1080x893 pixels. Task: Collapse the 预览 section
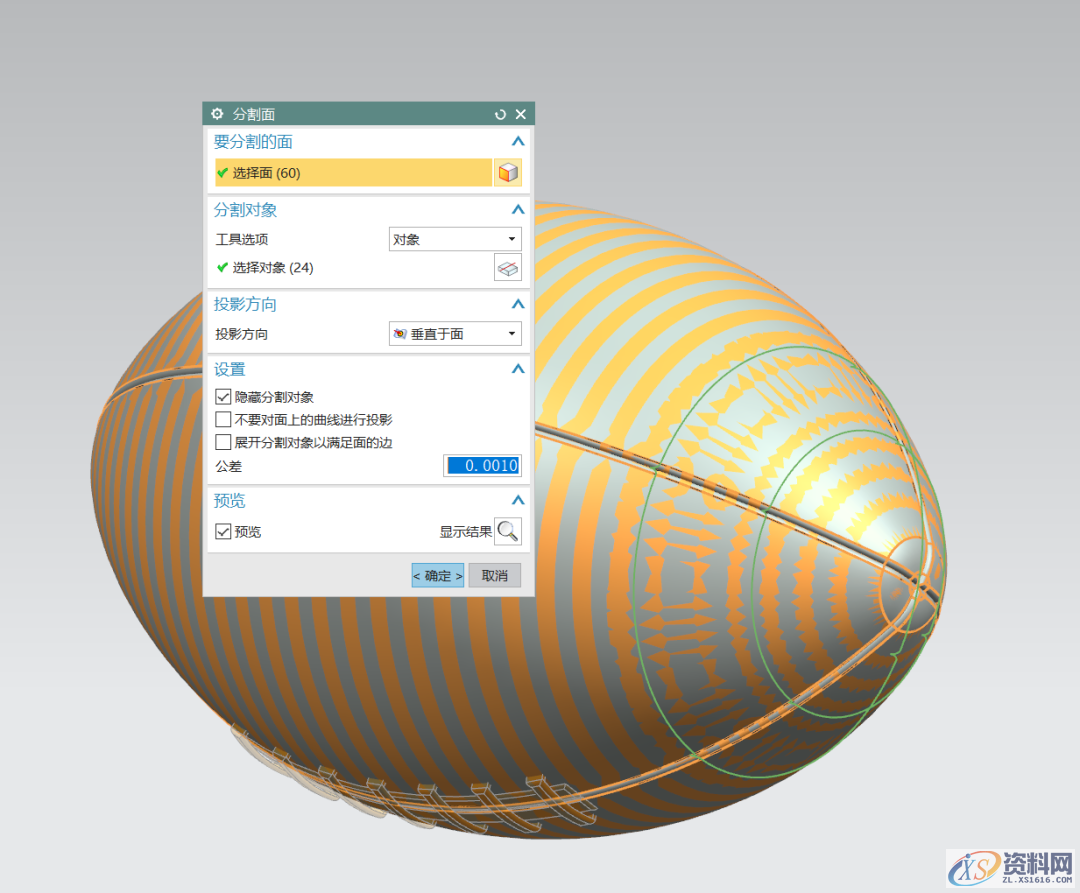[x=517, y=500]
